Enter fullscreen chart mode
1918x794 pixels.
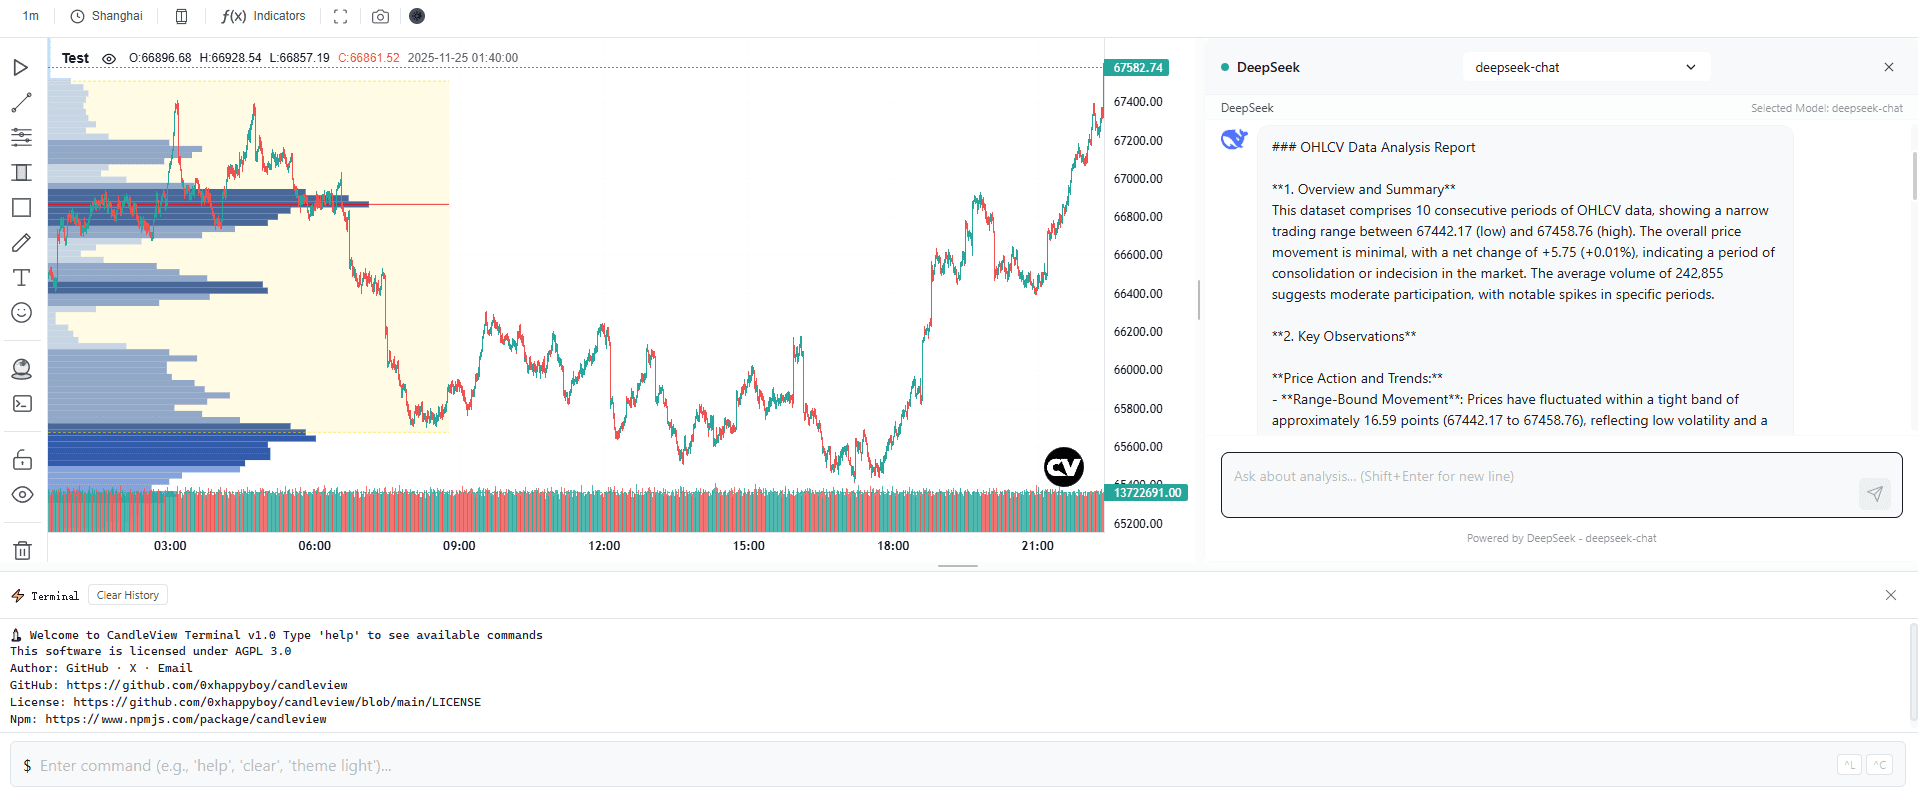point(340,16)
